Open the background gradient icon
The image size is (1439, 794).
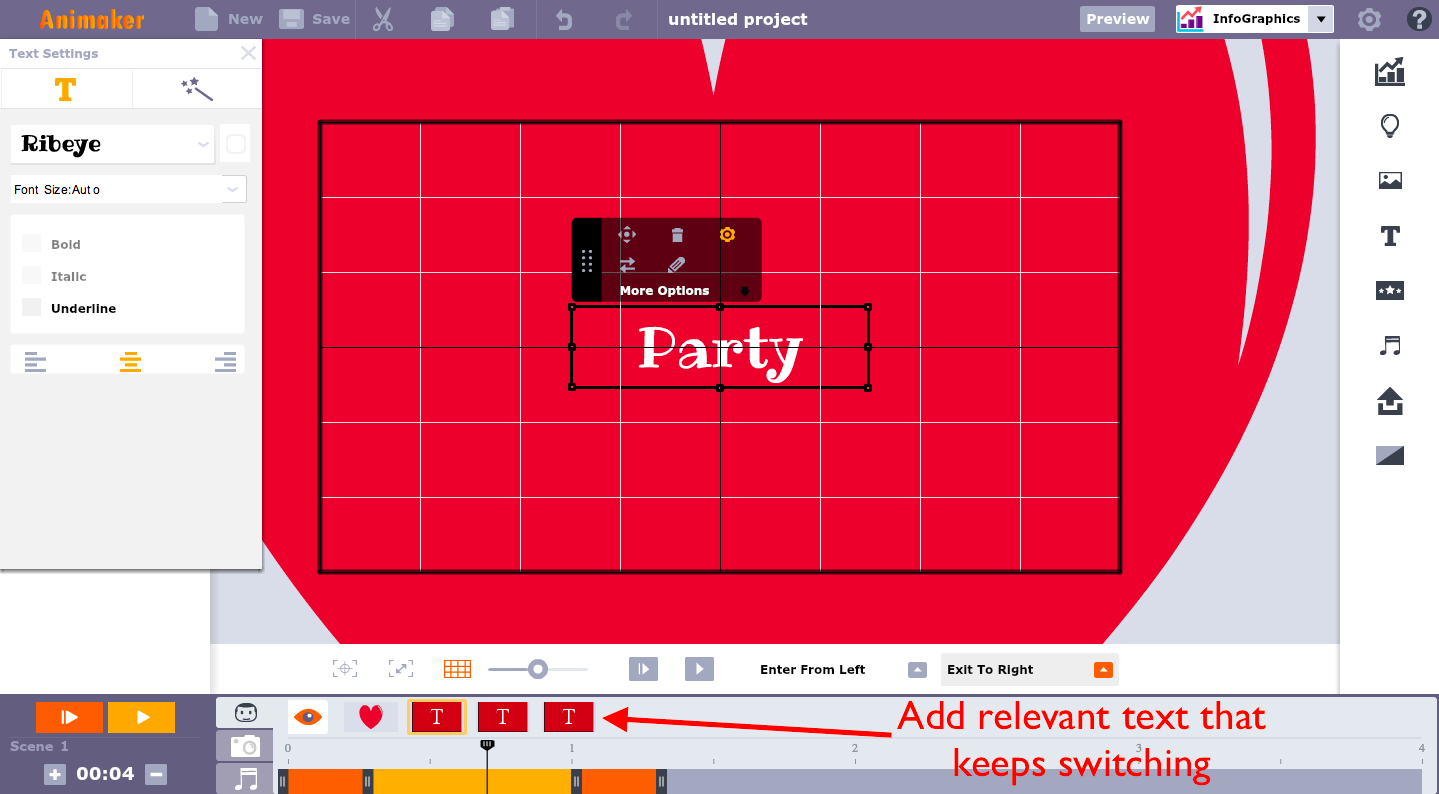click(1389, 456)
